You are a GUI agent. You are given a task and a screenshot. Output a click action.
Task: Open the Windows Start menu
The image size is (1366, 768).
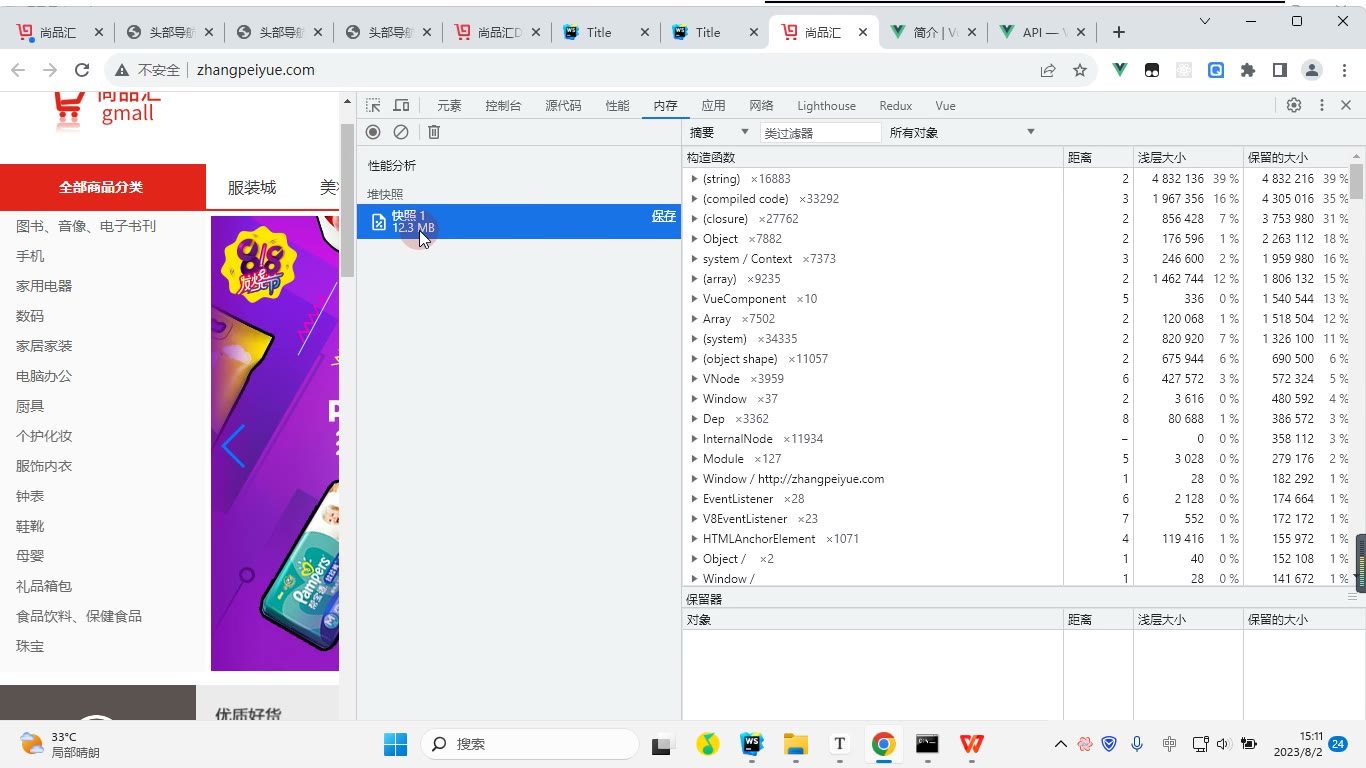[395, 744]
